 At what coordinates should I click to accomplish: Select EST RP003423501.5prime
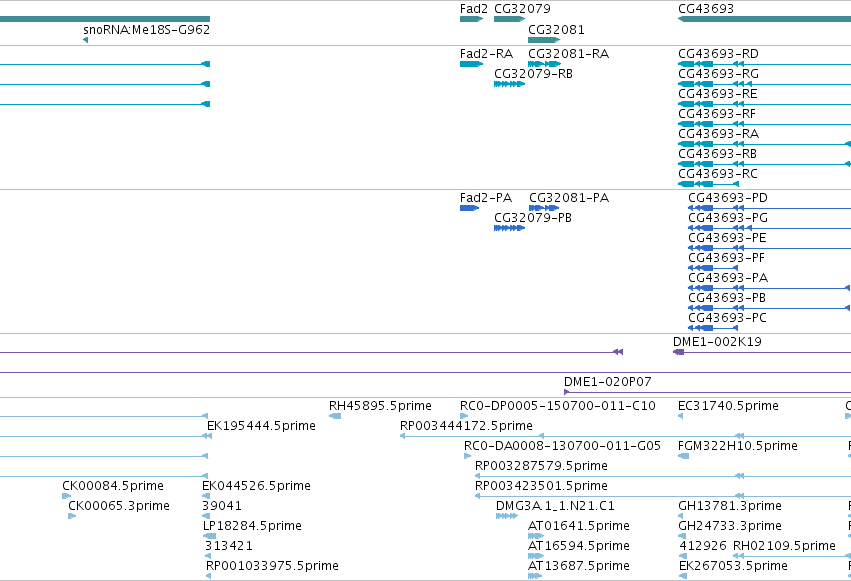[541, 486]
